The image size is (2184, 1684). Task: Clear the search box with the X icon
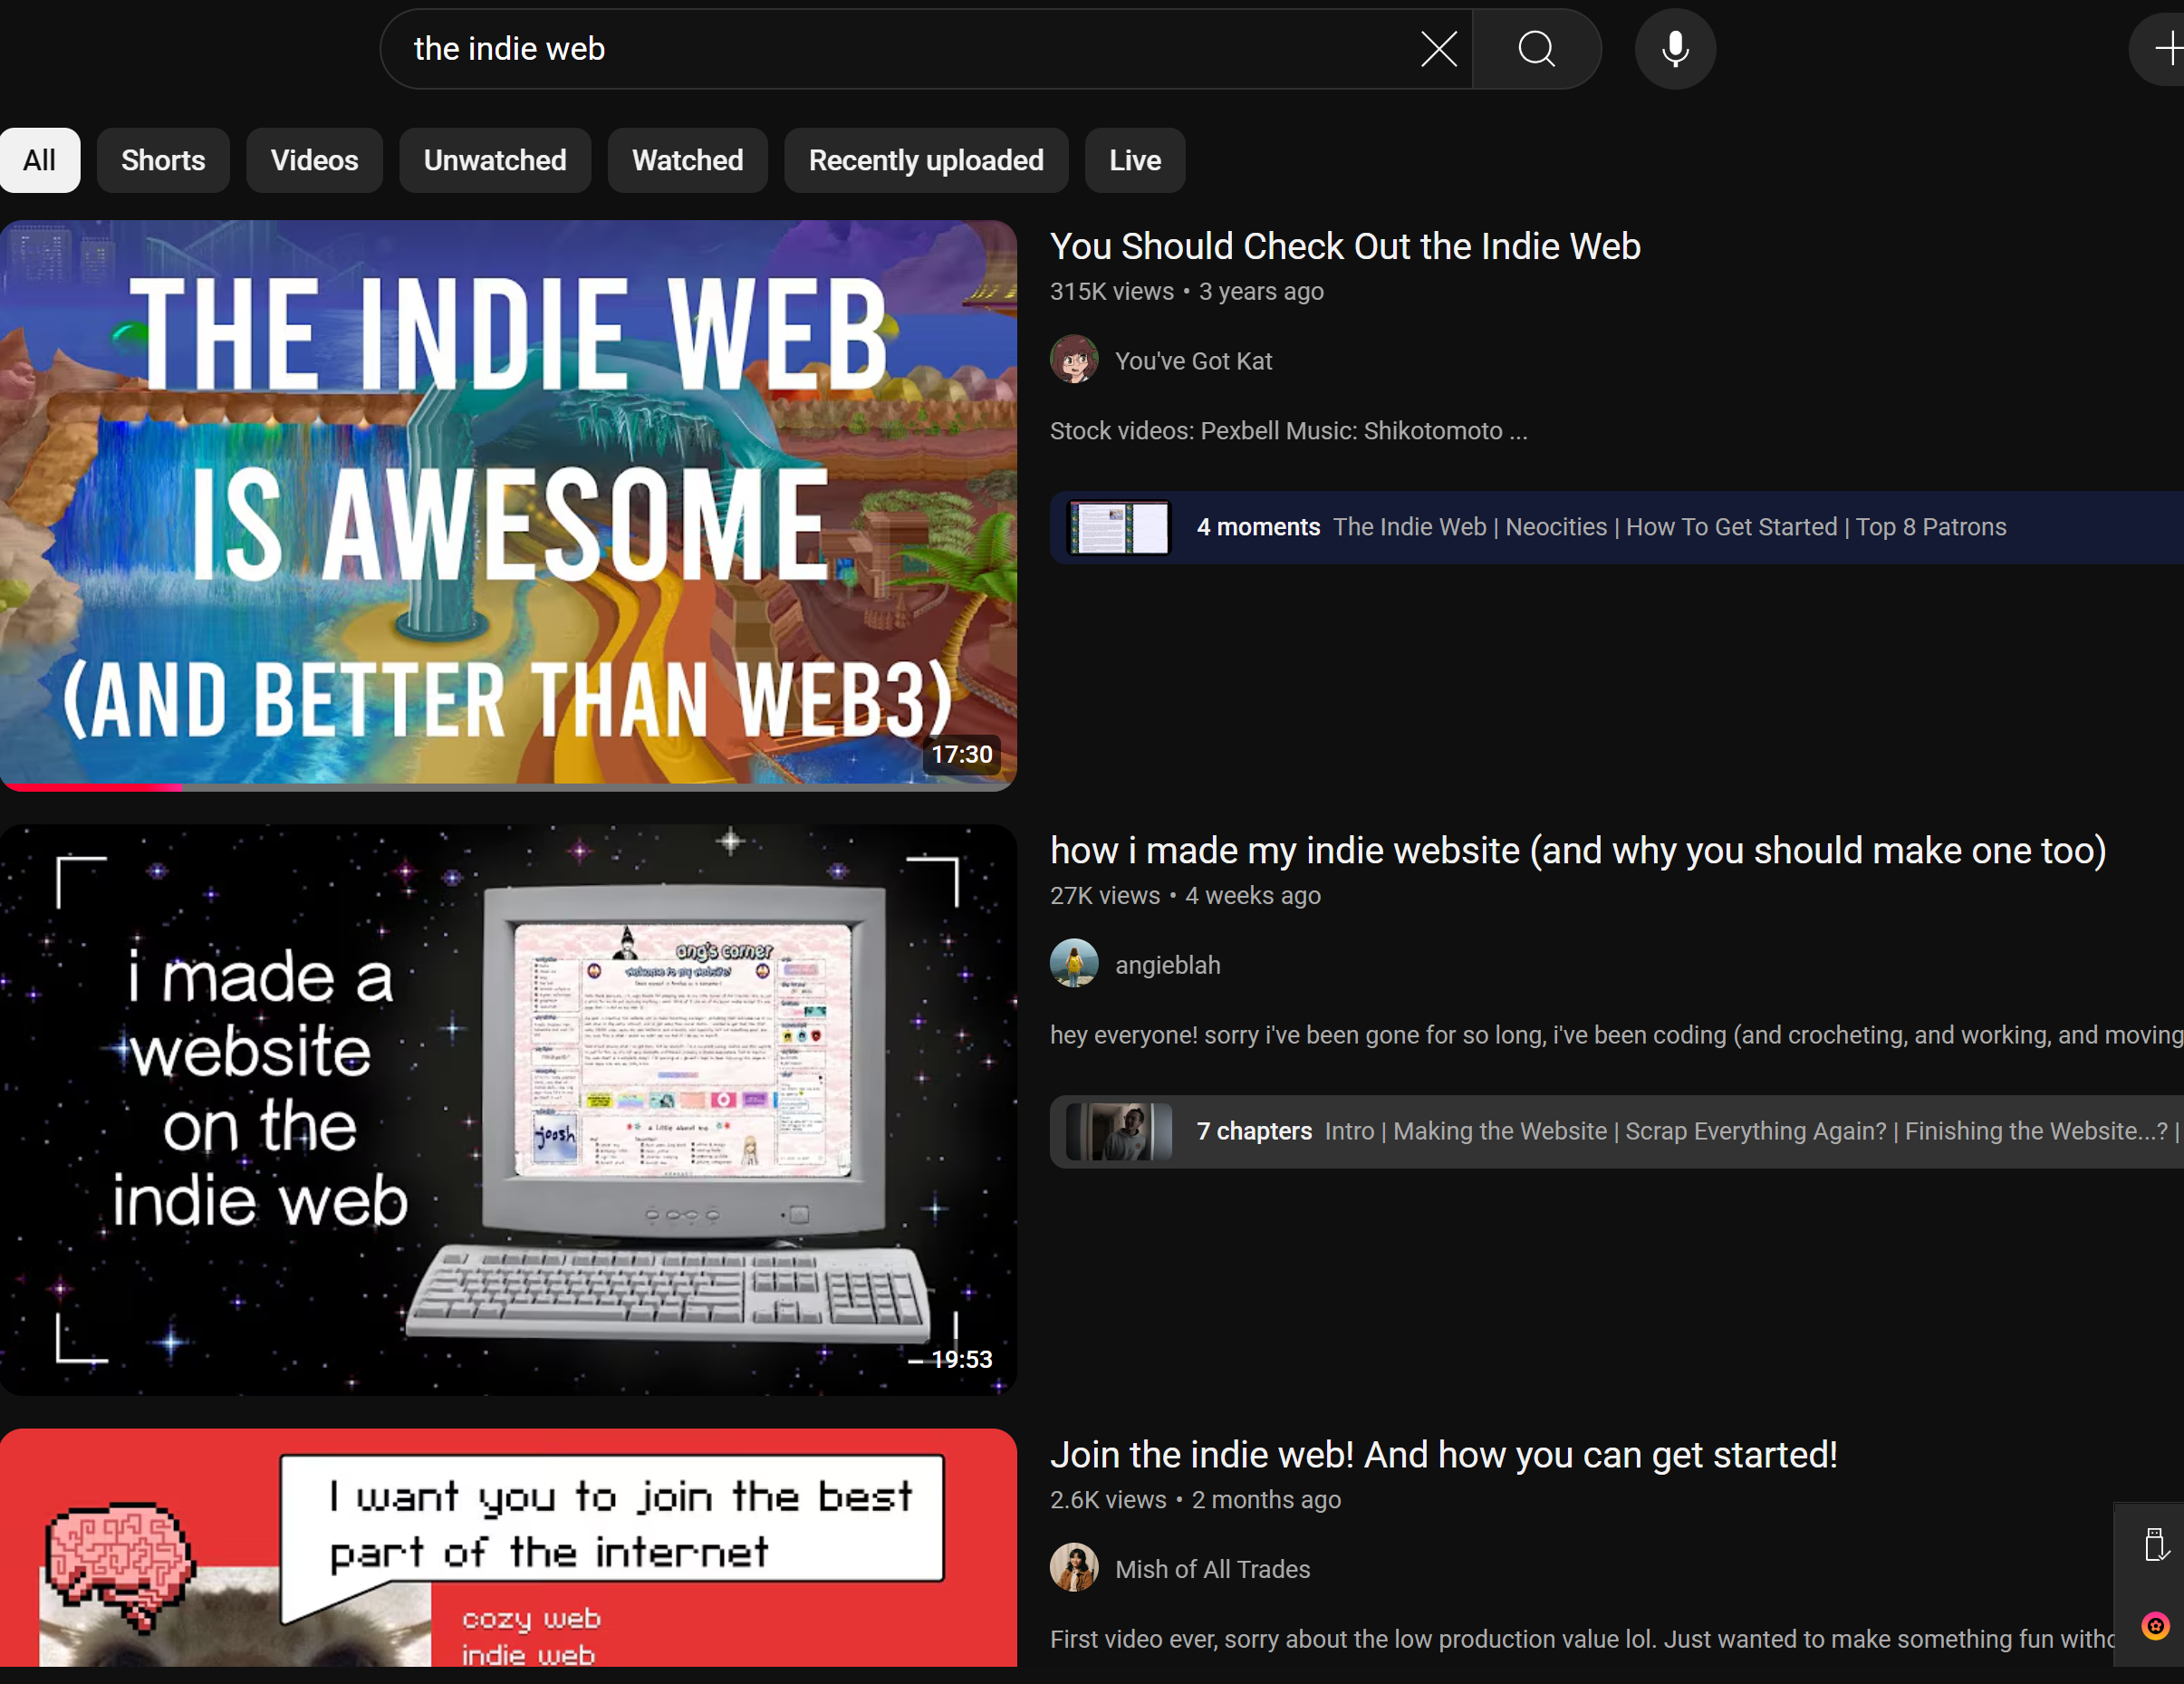click(x=1439, y=49)
